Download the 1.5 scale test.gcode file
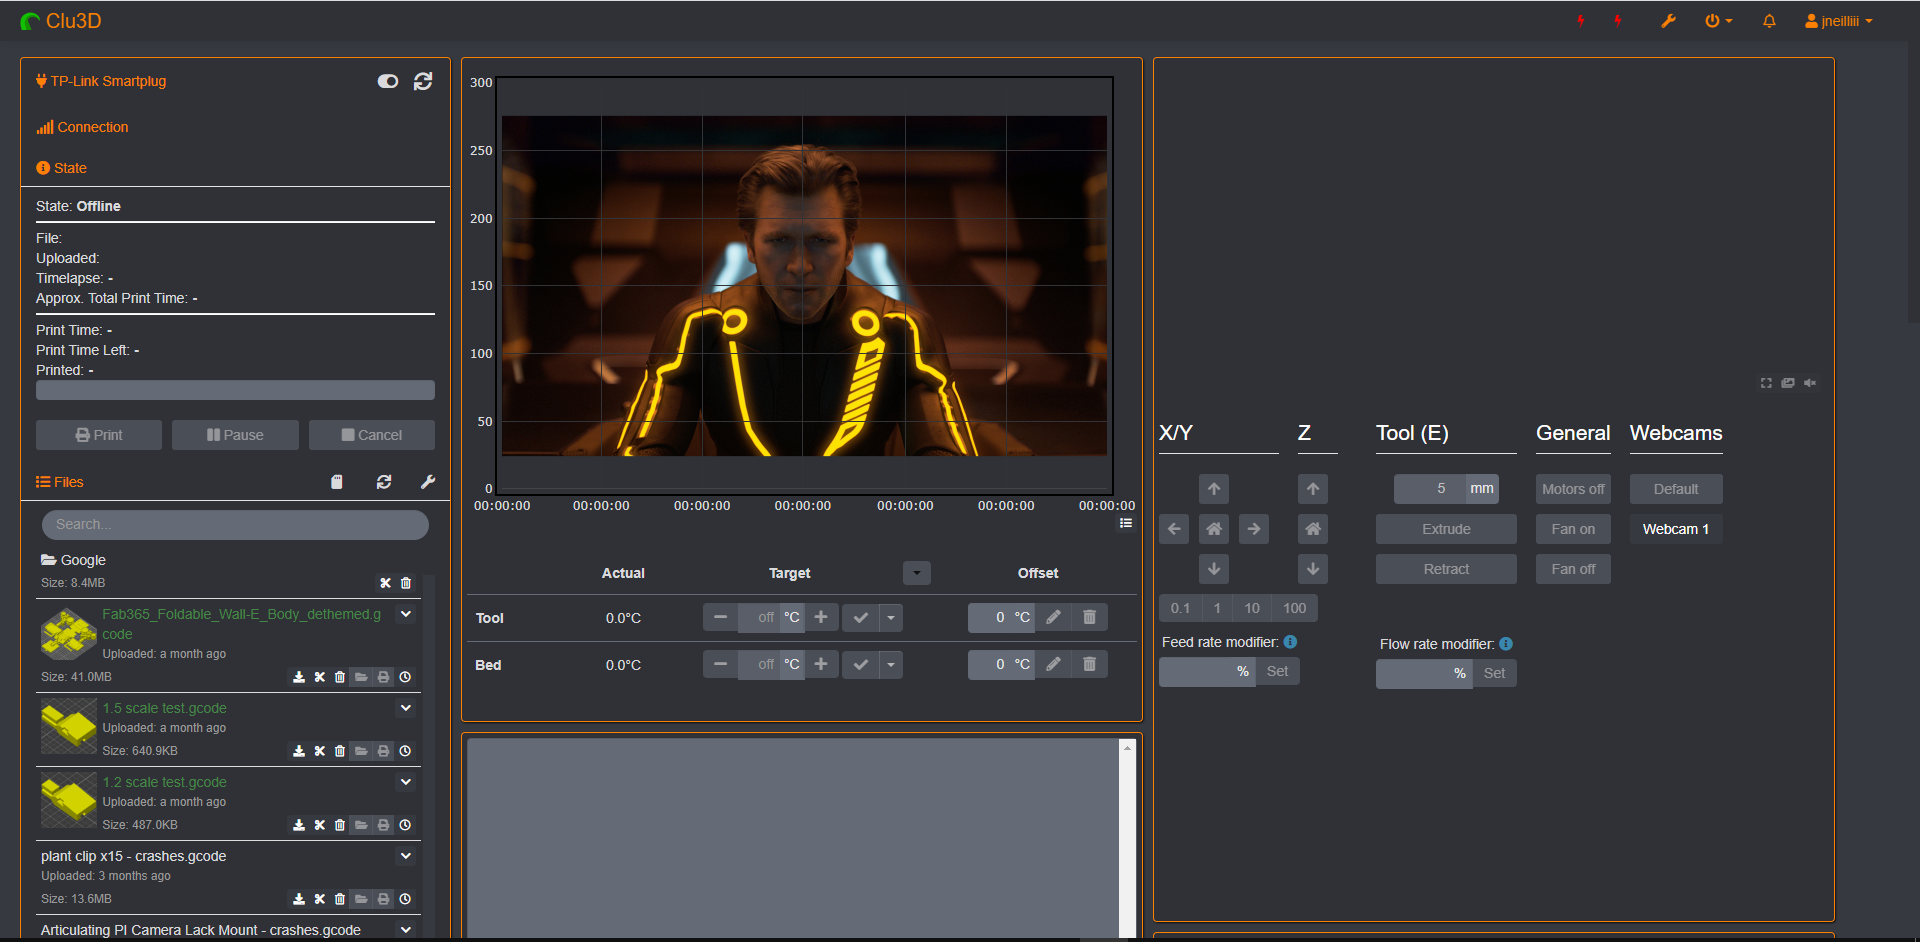Screen dimensions: 1920x942 coord(298,751)
